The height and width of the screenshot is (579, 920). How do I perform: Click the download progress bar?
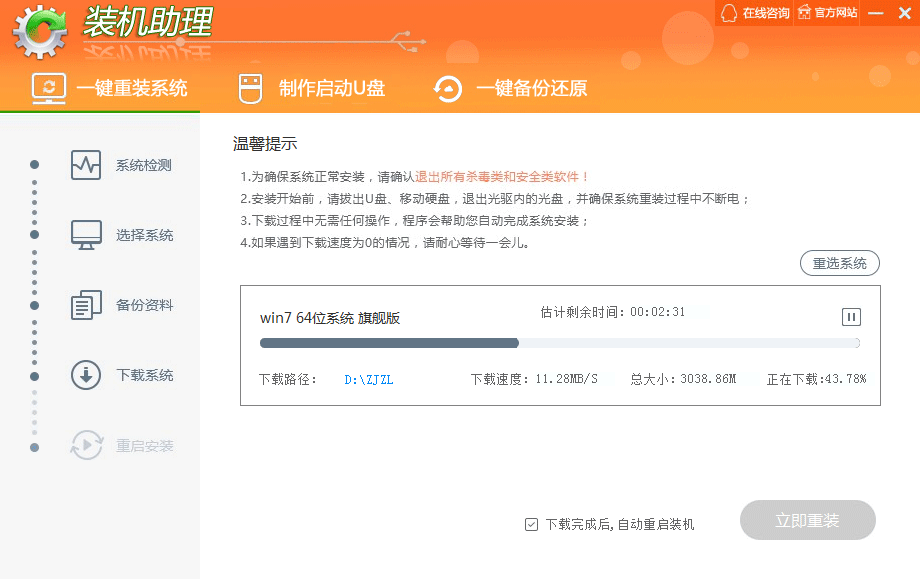560,343
